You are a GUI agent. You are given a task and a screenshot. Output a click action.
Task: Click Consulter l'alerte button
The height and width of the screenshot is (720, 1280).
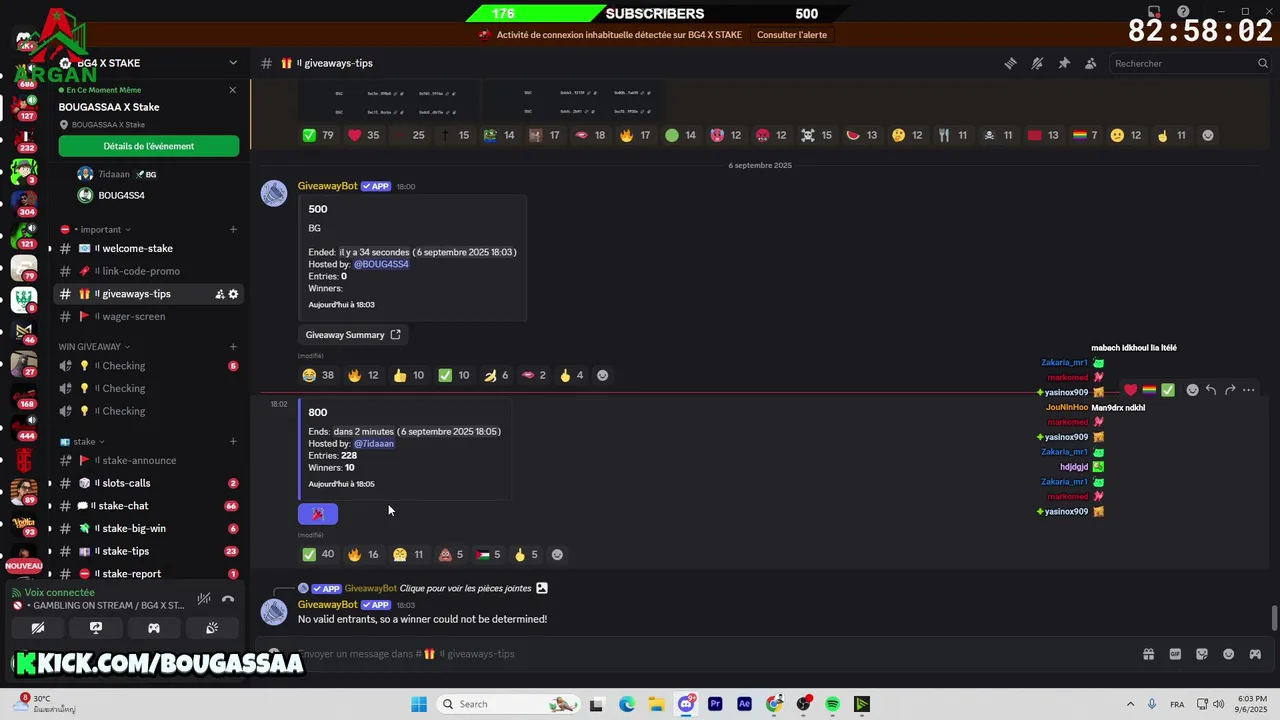pos(792,35)
